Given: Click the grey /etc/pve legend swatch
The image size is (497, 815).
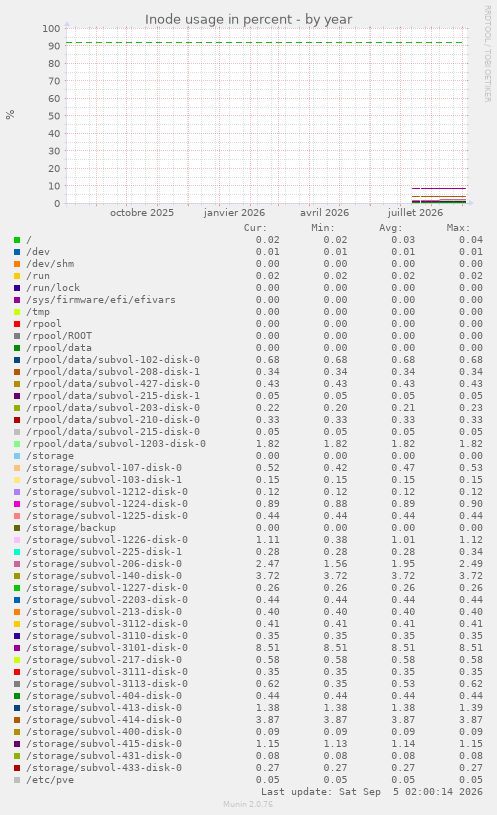Looking at the screenshot, I should click(17, 780).
